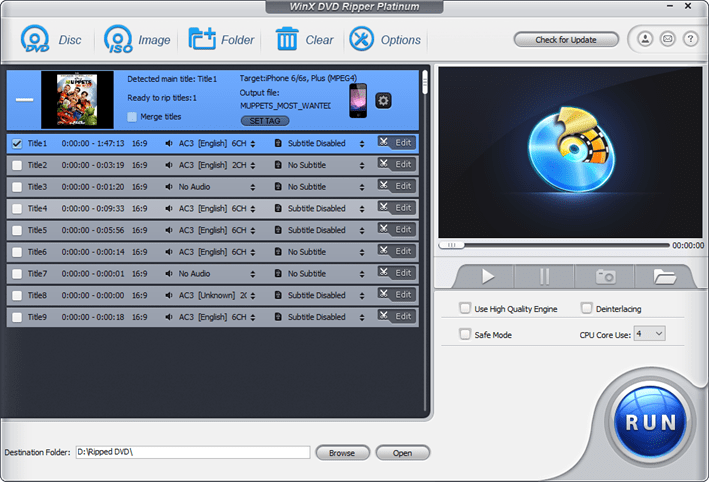709x482 pixels.
Task: Click Edit scissors for Title7
Action: (x=397, y=273)
